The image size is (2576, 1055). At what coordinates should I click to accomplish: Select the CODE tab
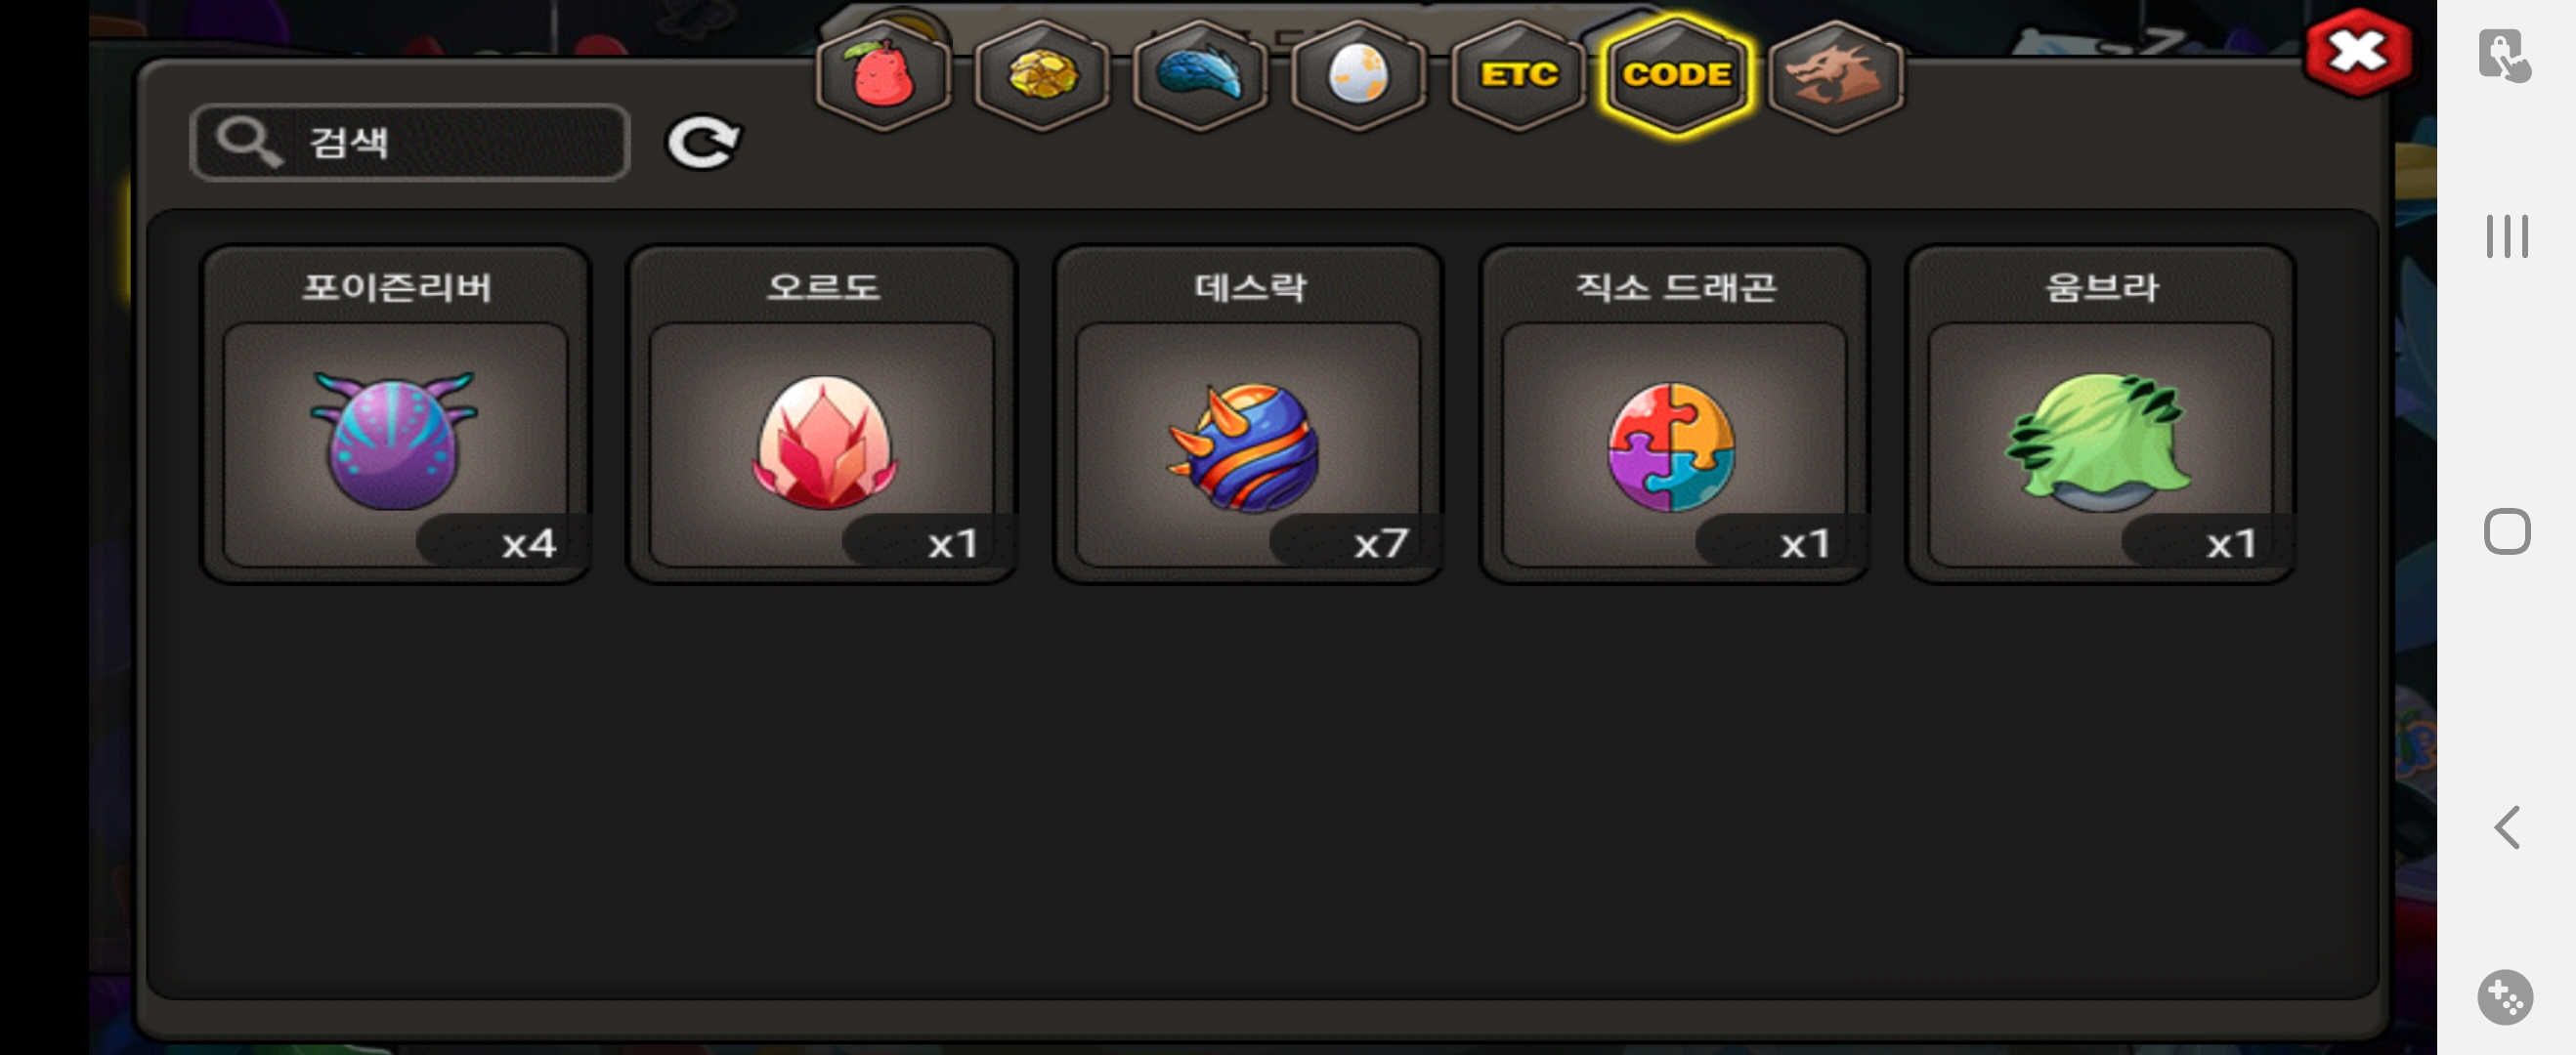[1677, 75]
